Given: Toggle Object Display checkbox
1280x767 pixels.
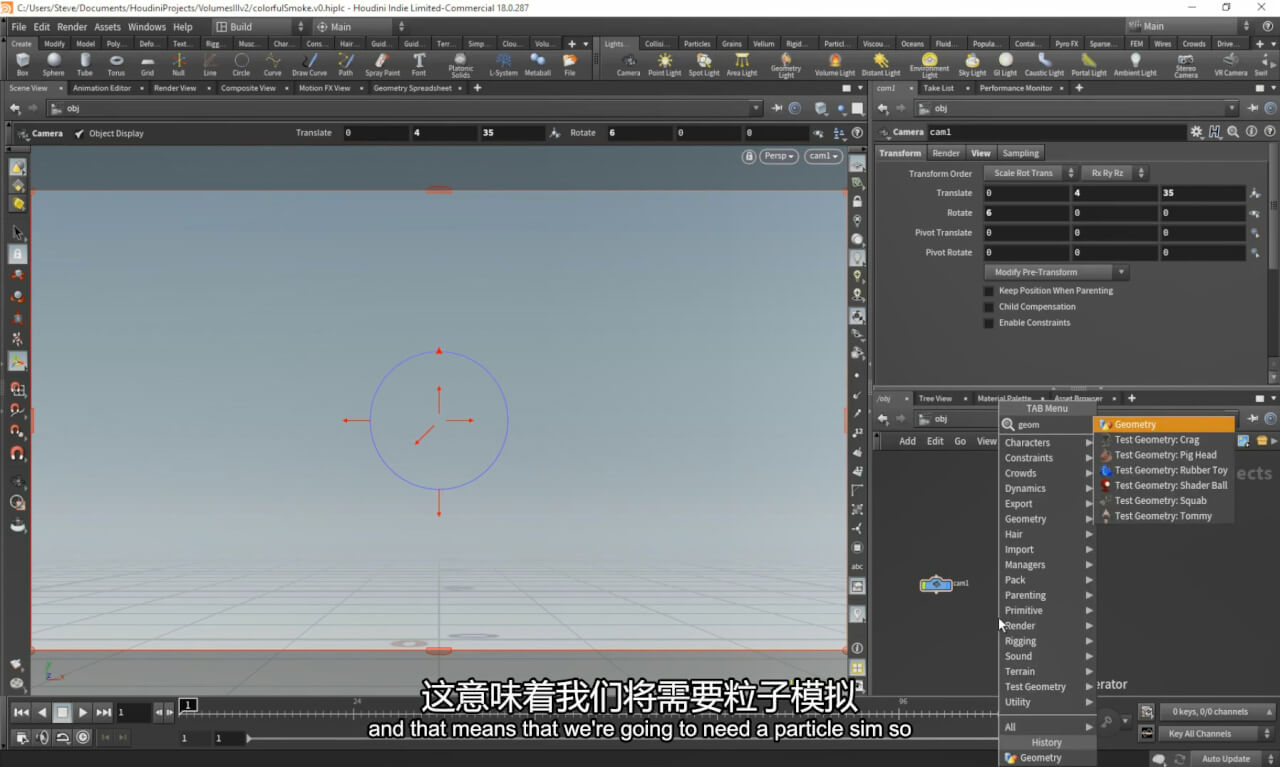Looking at the screenshot, I should click(x=80, y=133).
